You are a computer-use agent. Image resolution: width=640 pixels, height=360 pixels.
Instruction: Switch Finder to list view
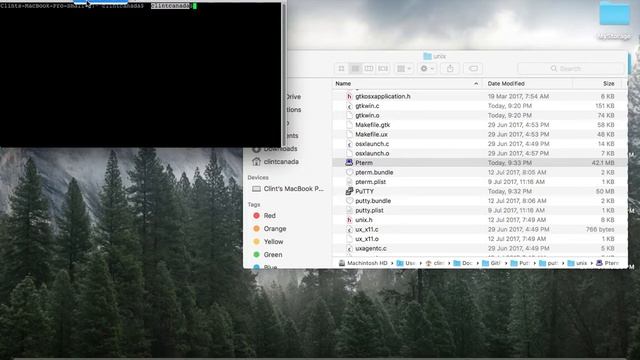[355, 69]
